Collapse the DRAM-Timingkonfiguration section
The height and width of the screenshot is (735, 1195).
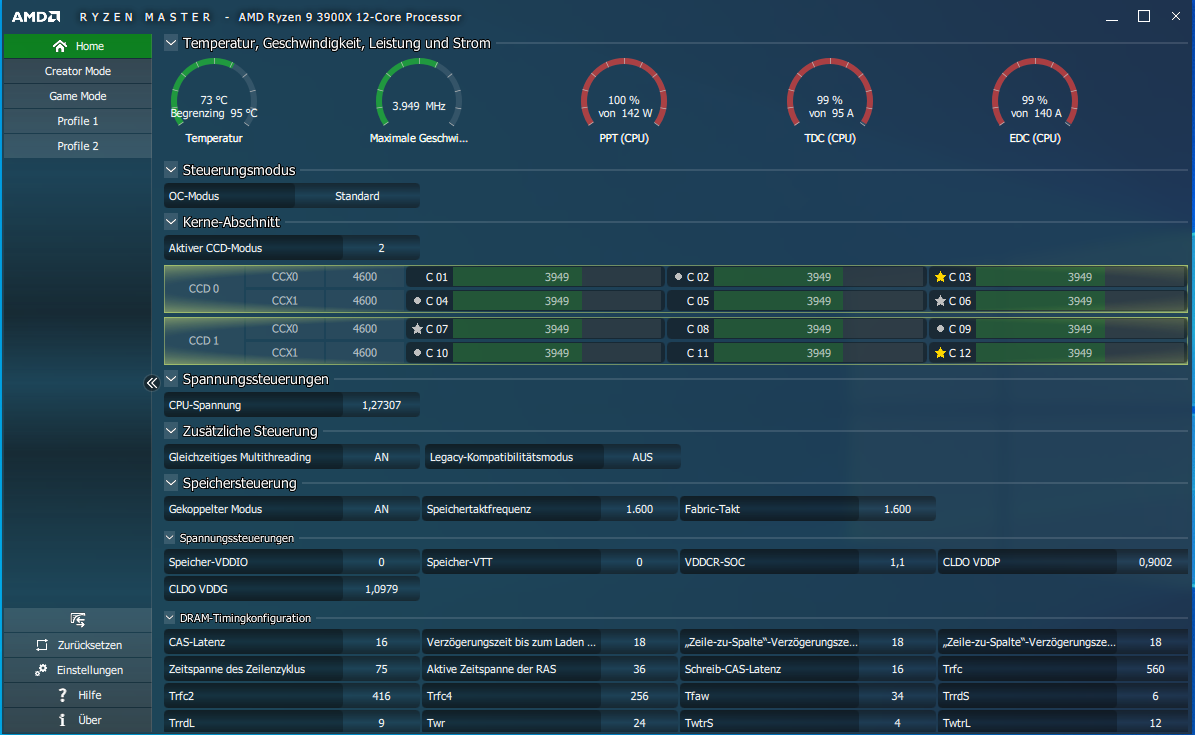pyautogui.click(x=170, y=618)
